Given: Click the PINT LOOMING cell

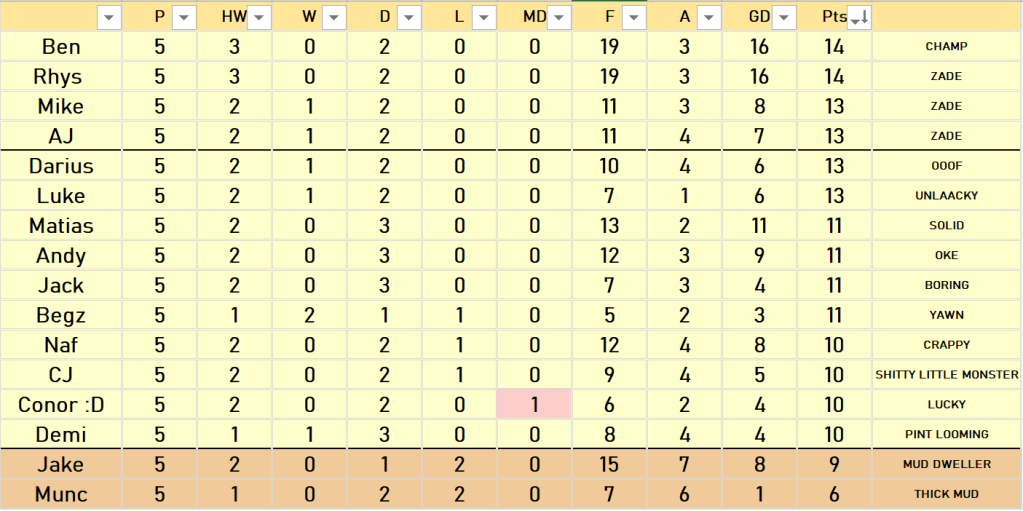Looking at the screenshot, I should [x=946, y=435].
